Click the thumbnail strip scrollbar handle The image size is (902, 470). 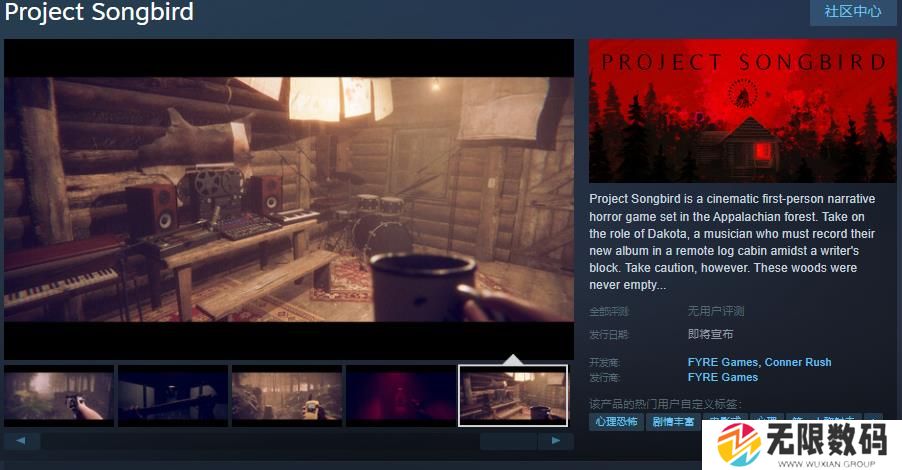tap(509, 441)
